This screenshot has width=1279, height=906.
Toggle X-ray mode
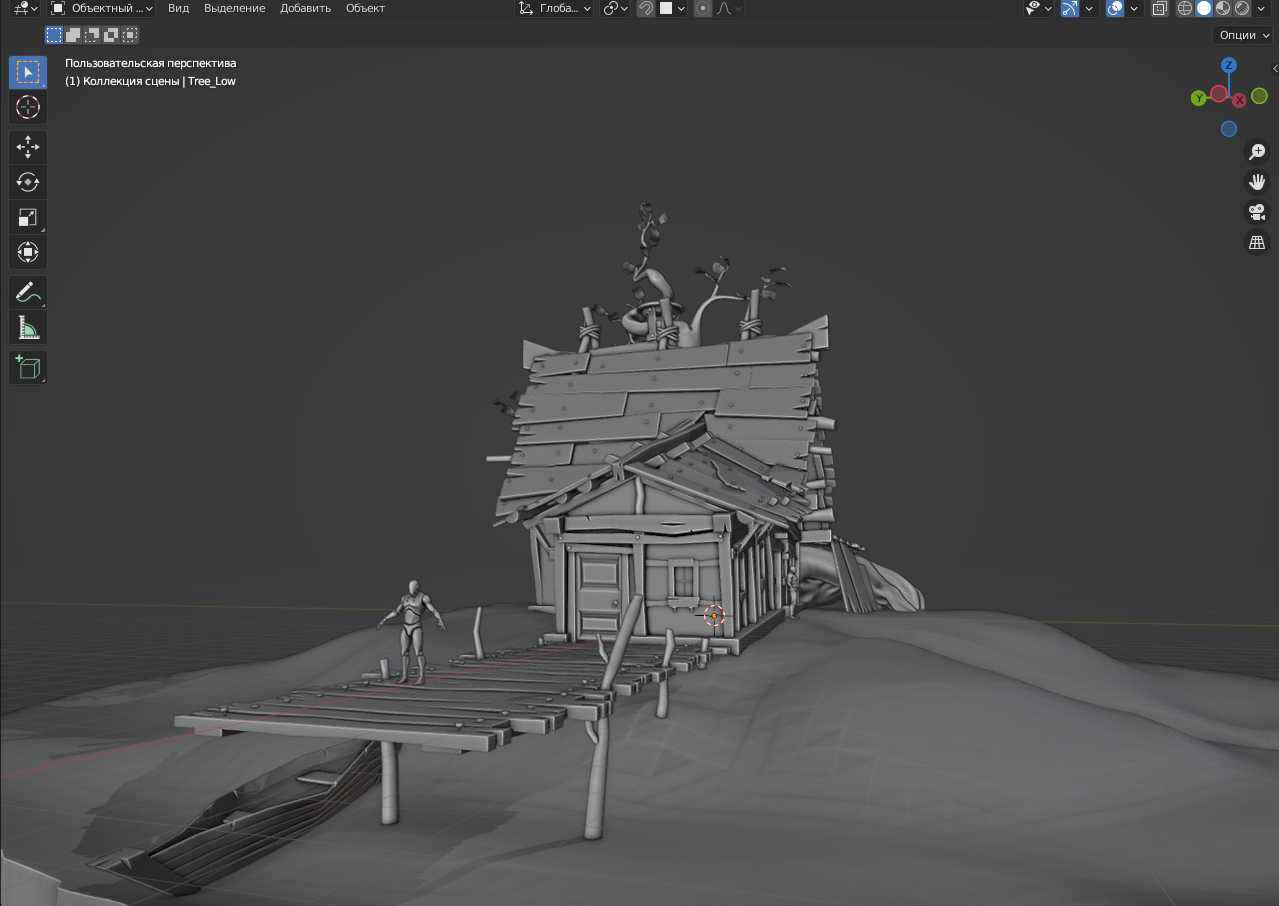pyautogui.click(x=1159, y=8)
